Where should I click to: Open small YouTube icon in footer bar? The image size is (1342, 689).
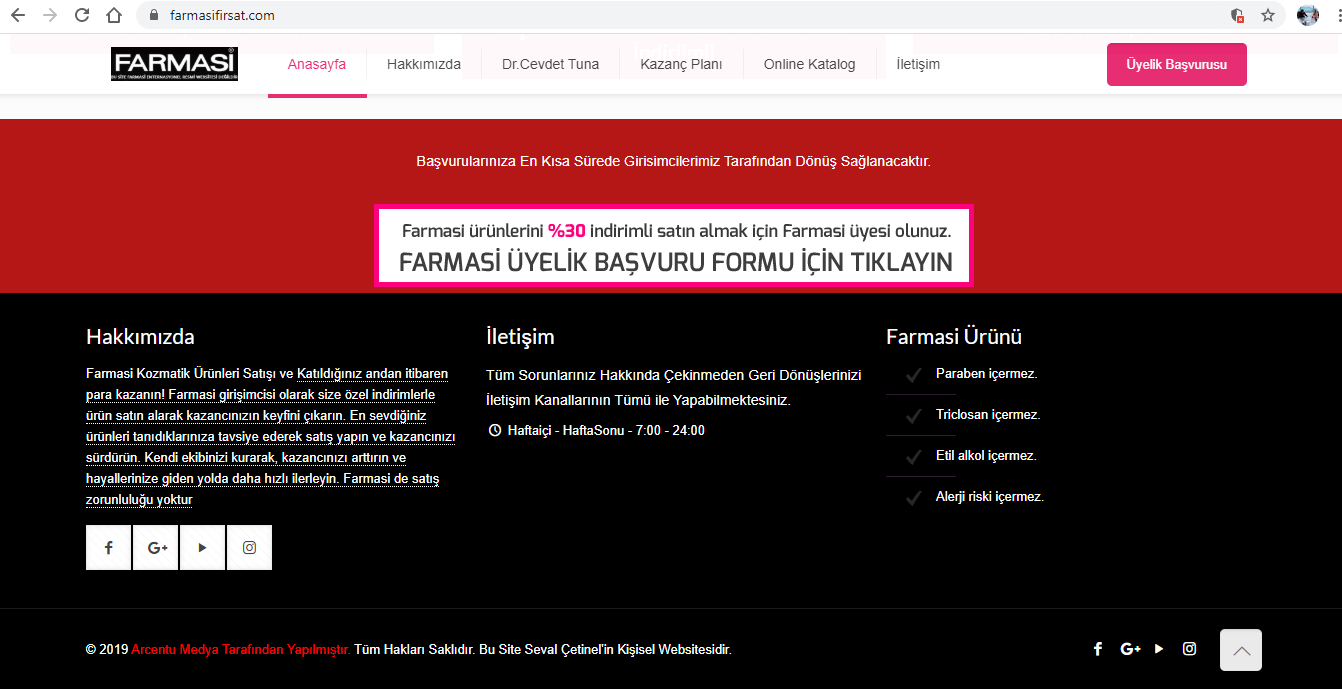[1159, 649]
